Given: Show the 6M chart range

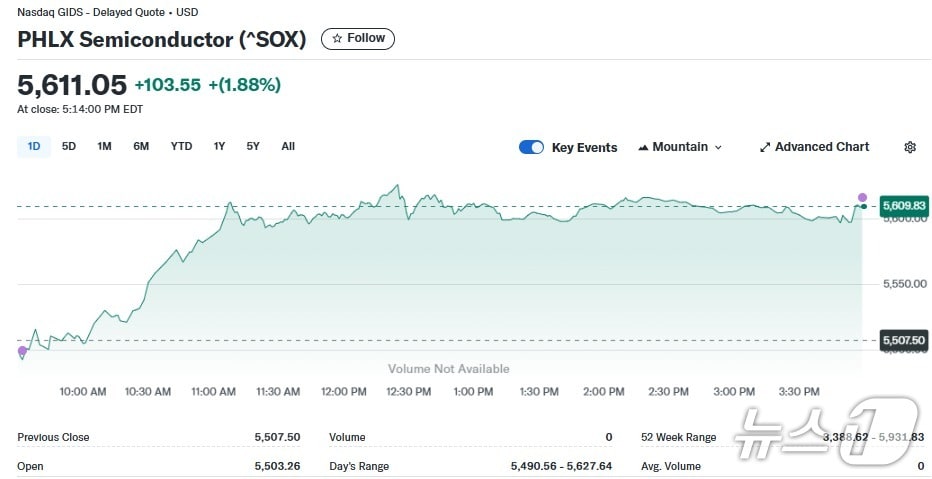Looking at the screenshot, I should click(x=141, y=147).
